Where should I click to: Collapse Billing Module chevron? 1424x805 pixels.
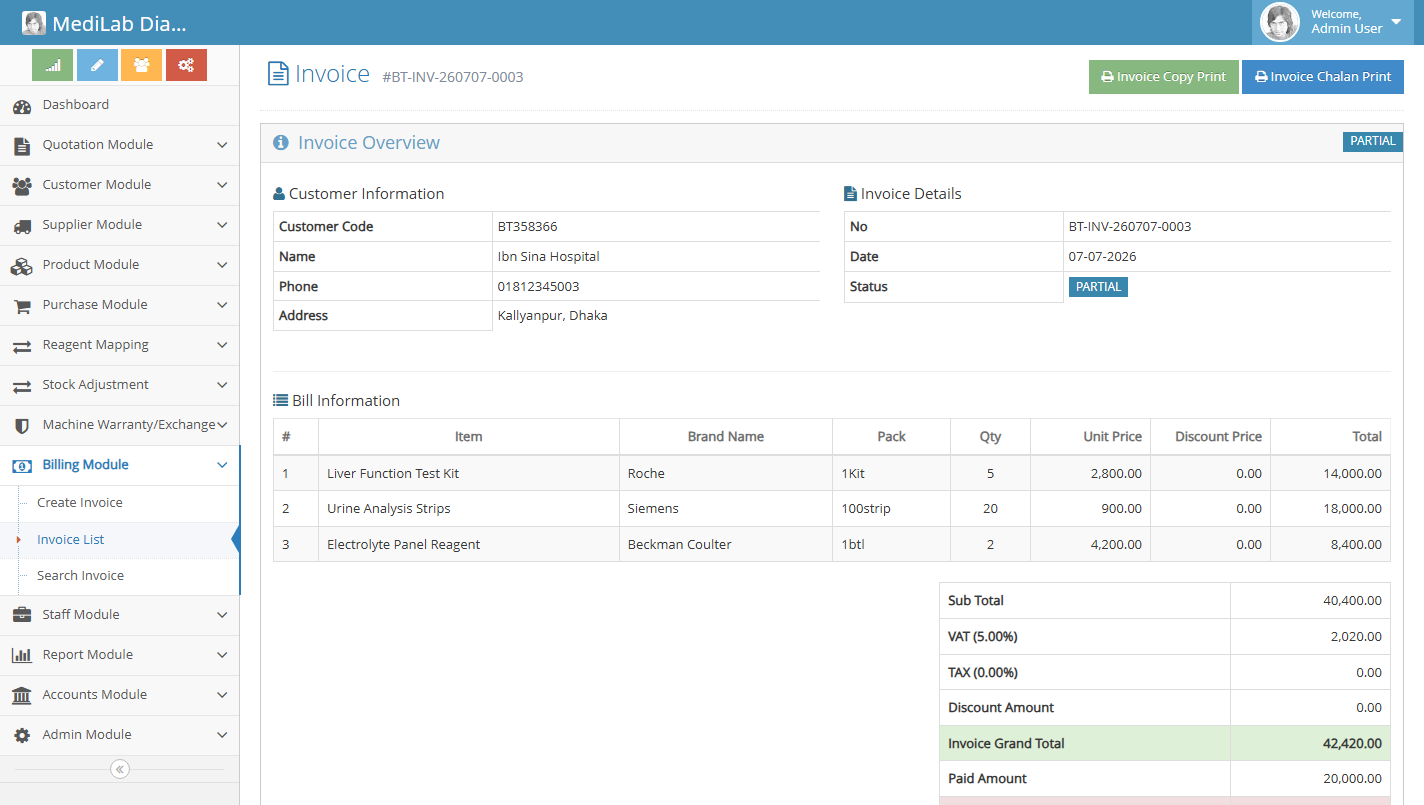click(x=222, y=465)
